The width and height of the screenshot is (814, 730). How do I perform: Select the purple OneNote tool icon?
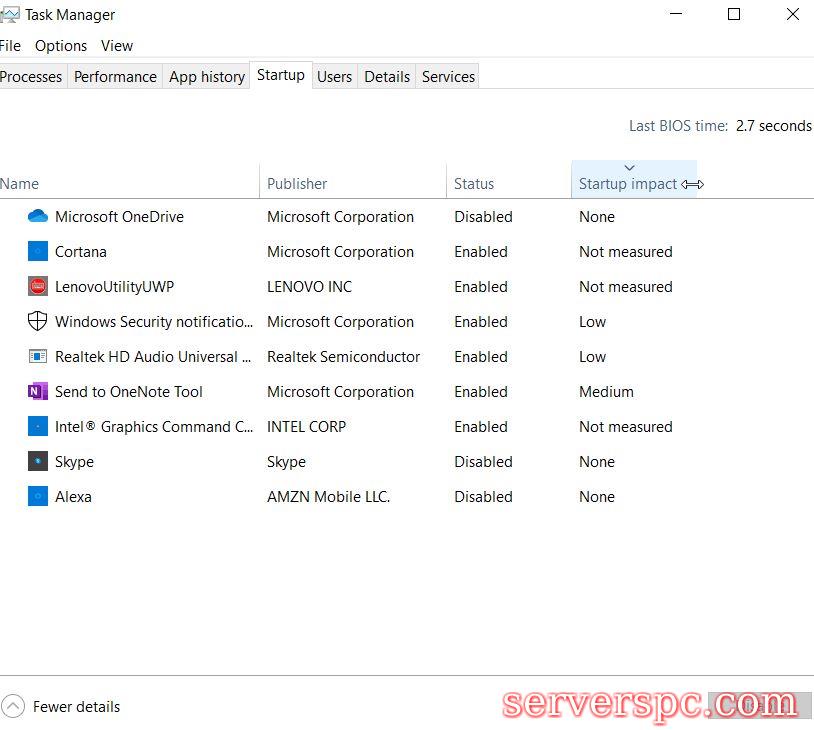click(38, 392)
